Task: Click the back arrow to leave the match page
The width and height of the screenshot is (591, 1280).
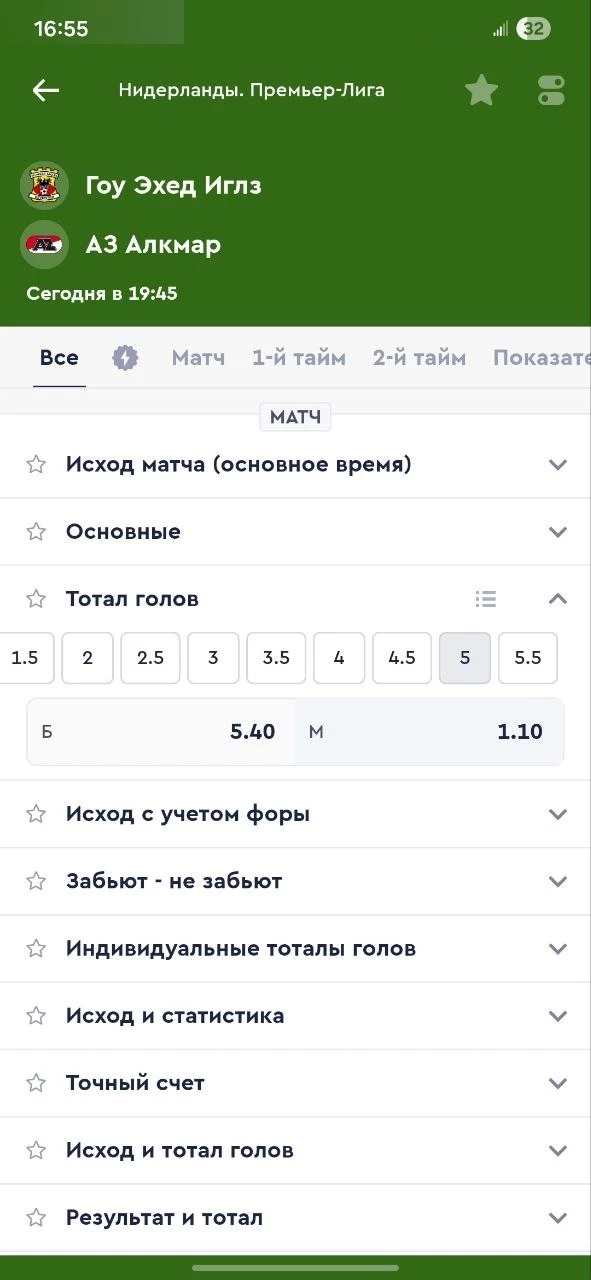Action: coord(45,90)
